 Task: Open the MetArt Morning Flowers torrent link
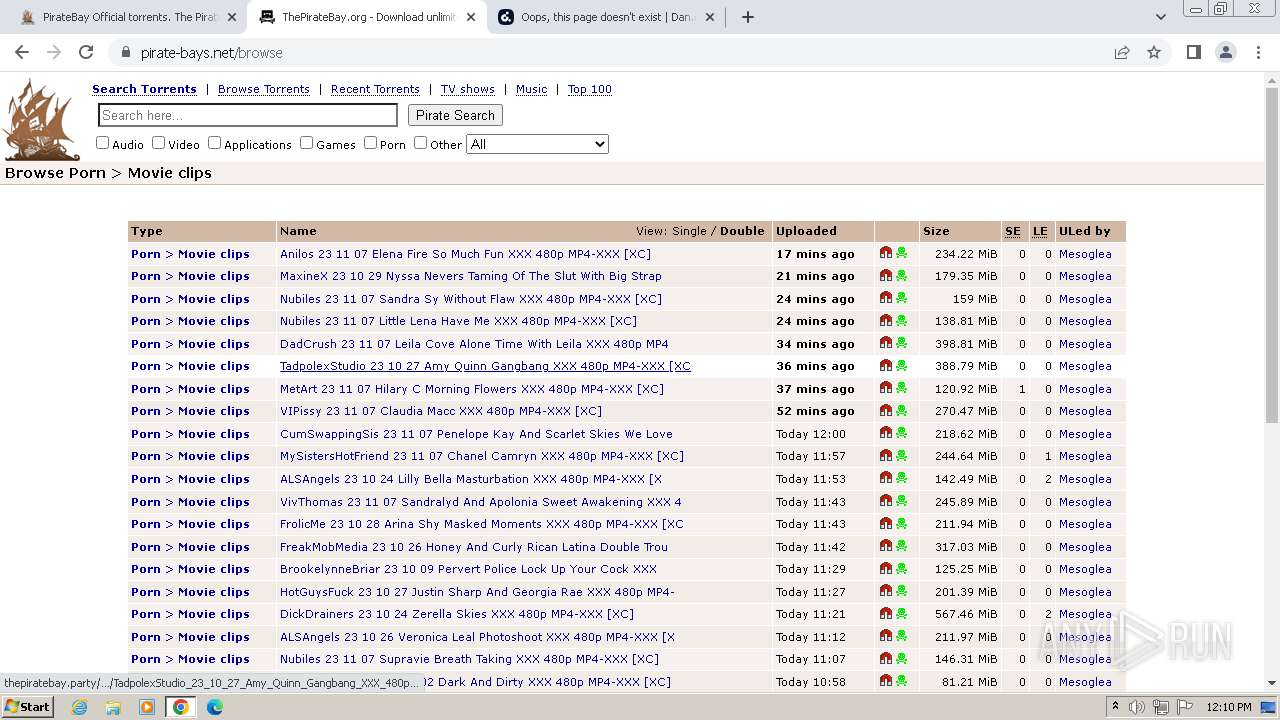coord(472,389)
